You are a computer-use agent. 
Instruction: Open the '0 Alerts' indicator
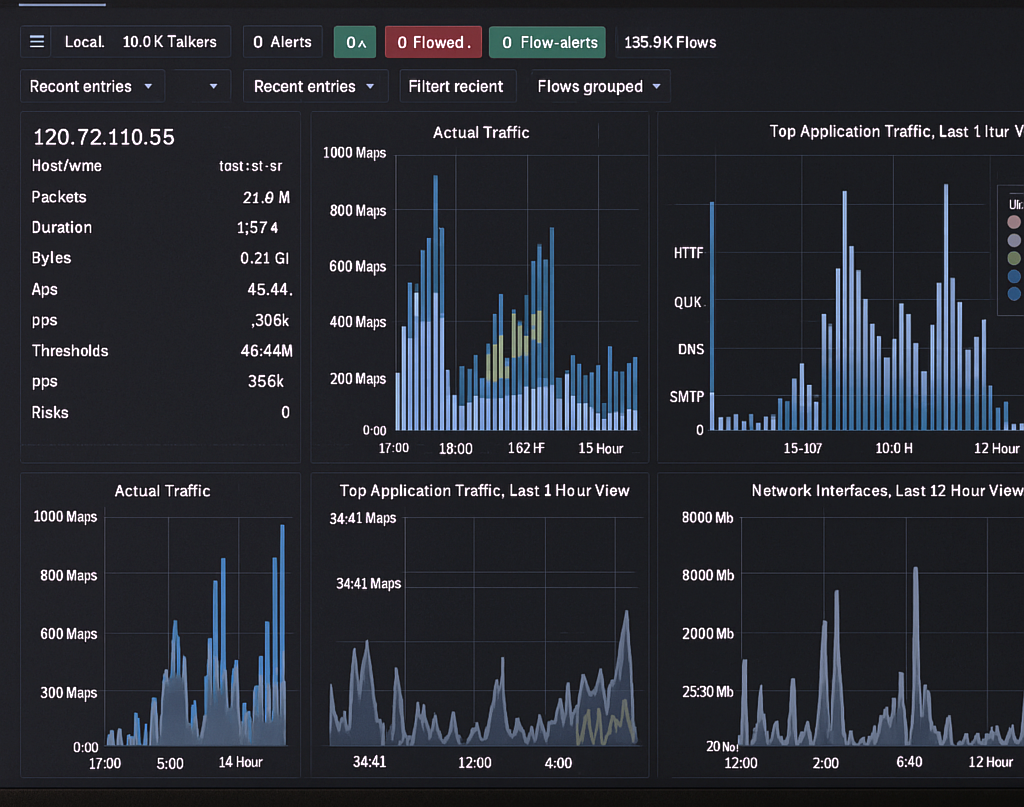pos(282,42)
